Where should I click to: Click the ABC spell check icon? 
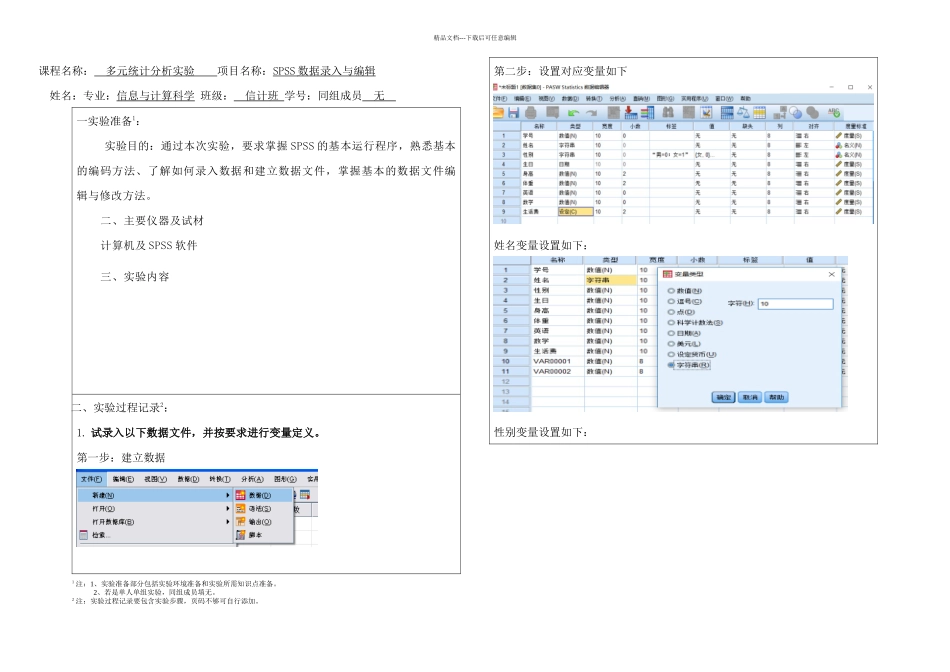pyautogui.click(x=834, y=112)
